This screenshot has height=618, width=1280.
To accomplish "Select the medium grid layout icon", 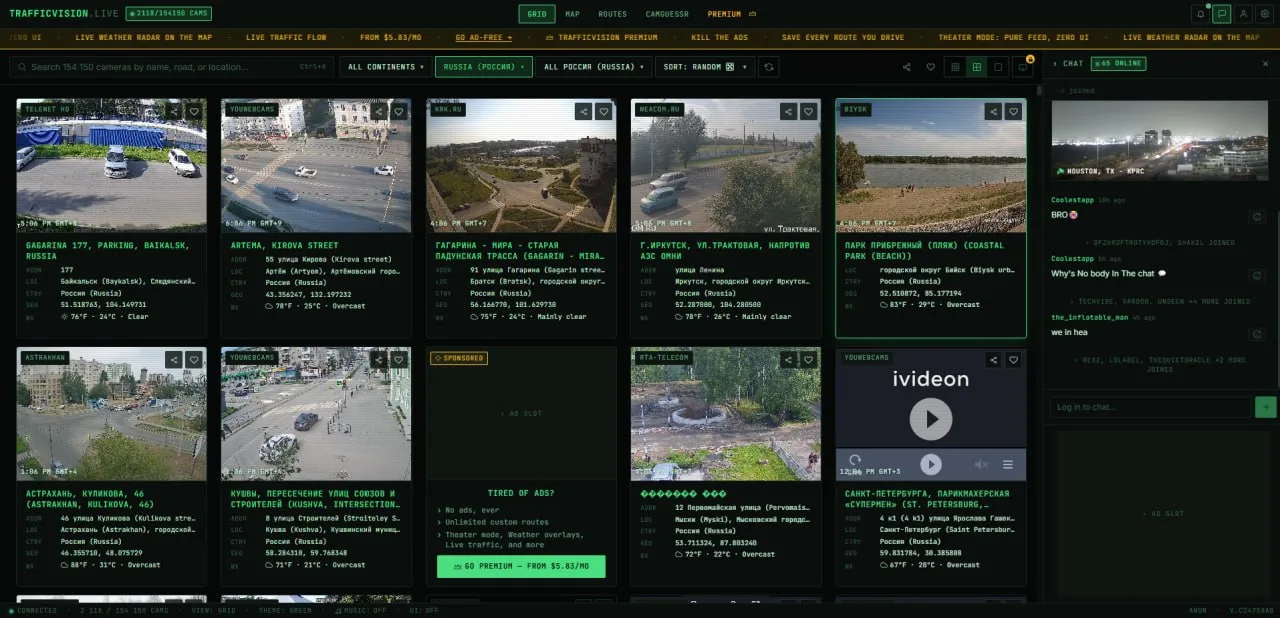I will pyautogui.click(x=977, y=67).
